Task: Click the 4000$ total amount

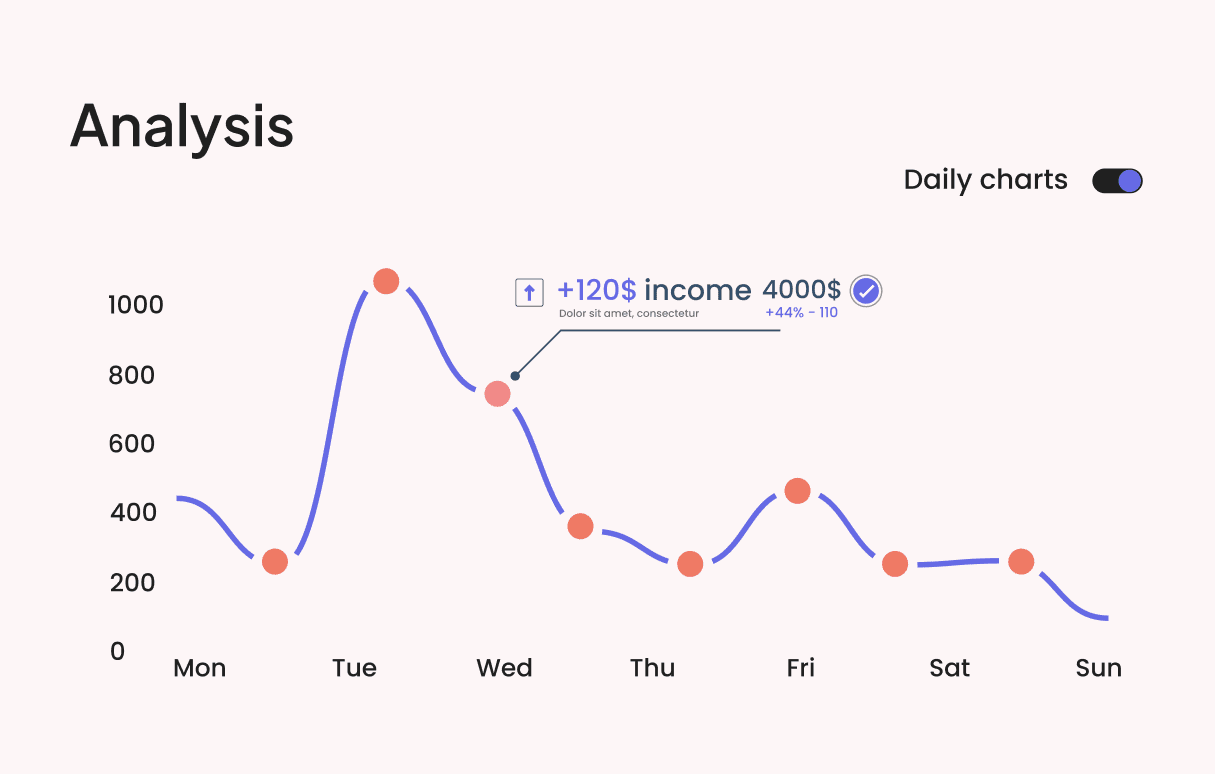Action: 801,290
